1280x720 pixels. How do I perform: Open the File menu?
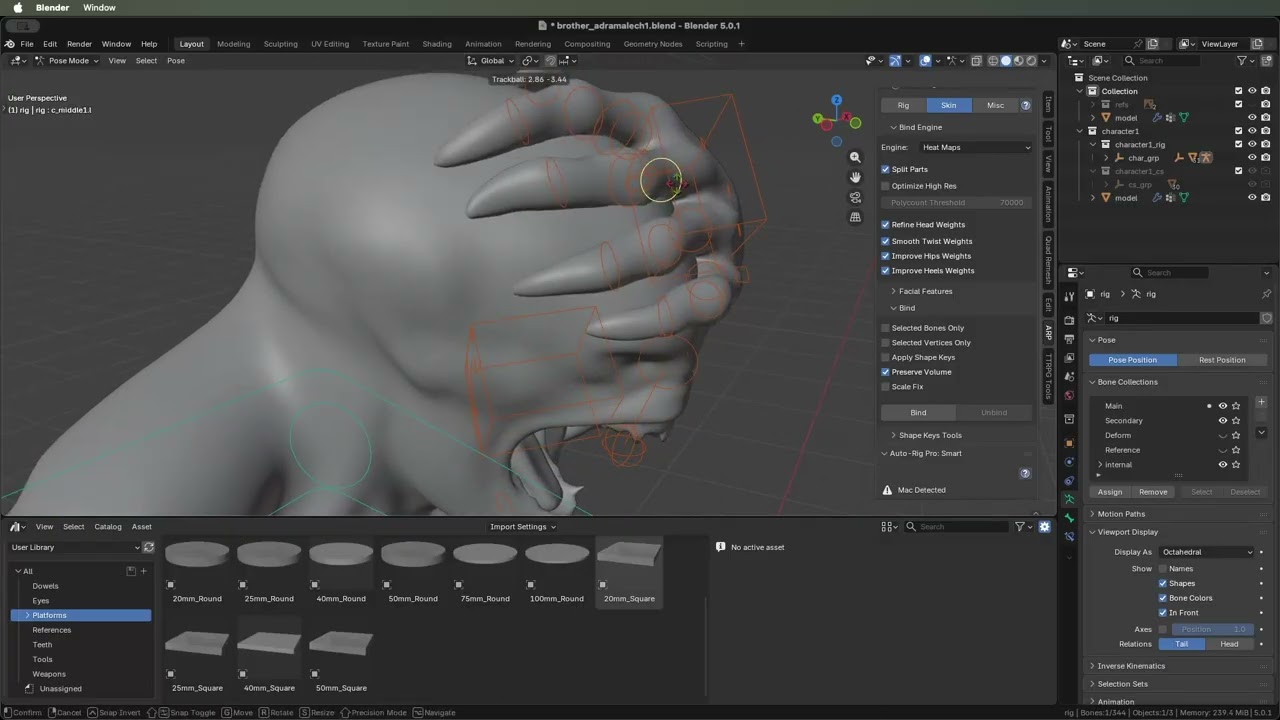(27, 44)
